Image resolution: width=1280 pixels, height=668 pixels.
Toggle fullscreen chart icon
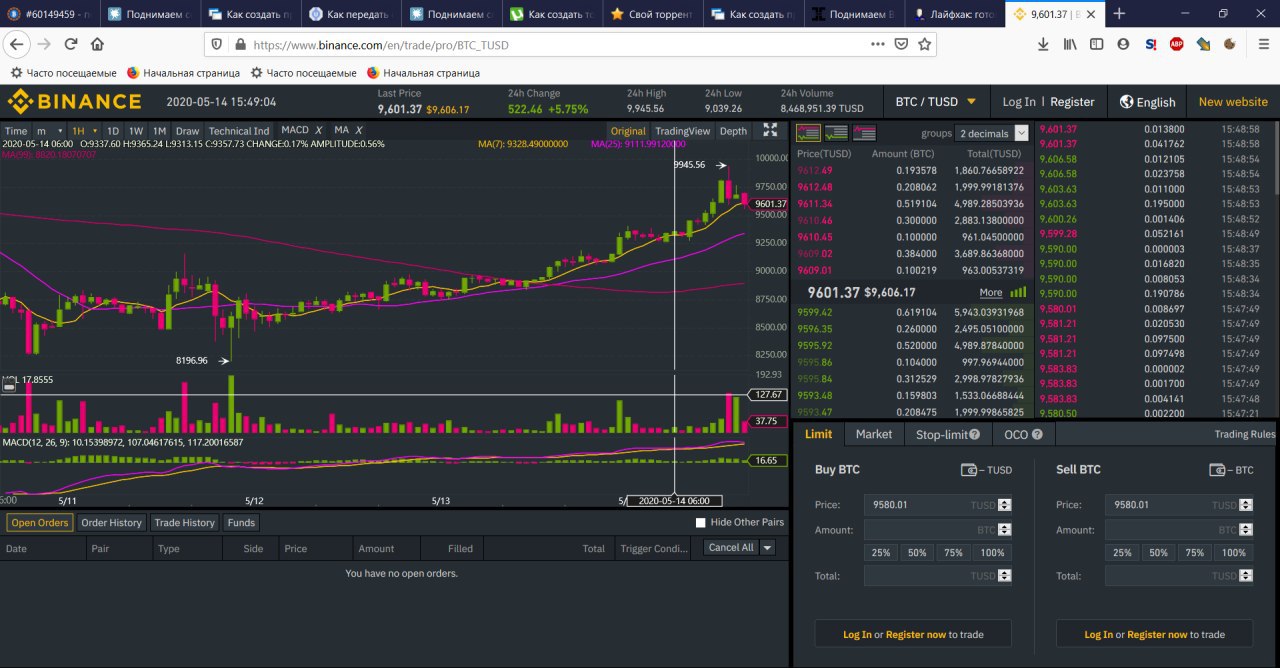pos(770,130)
